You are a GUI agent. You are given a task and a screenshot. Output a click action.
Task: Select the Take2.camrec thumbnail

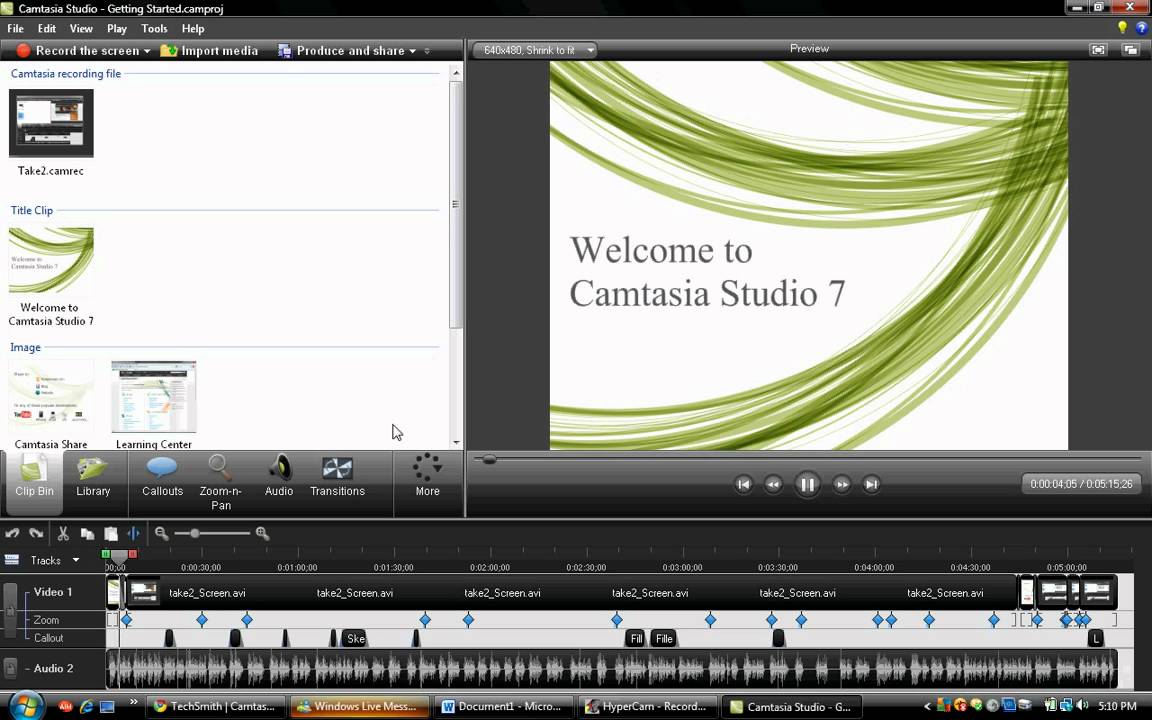51,123
